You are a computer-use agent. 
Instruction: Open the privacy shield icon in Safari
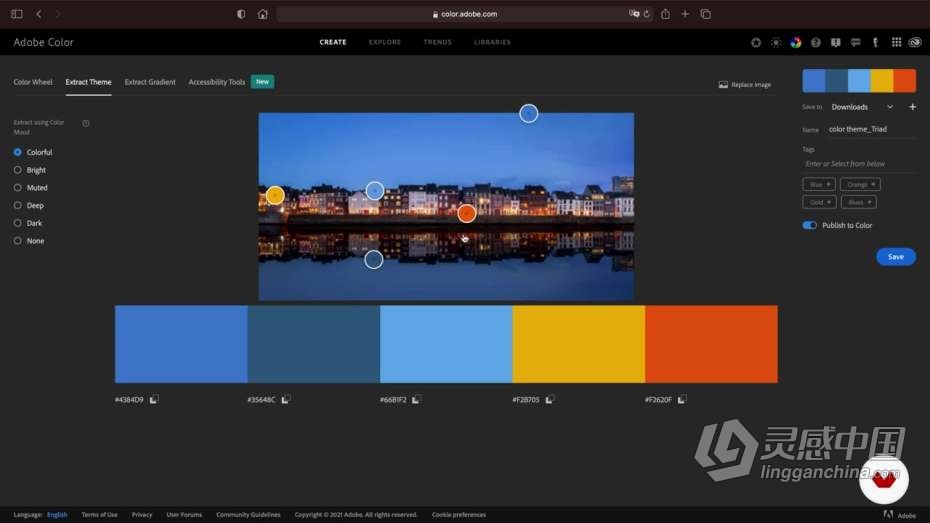pyautogui.click(x=241, y=14)
